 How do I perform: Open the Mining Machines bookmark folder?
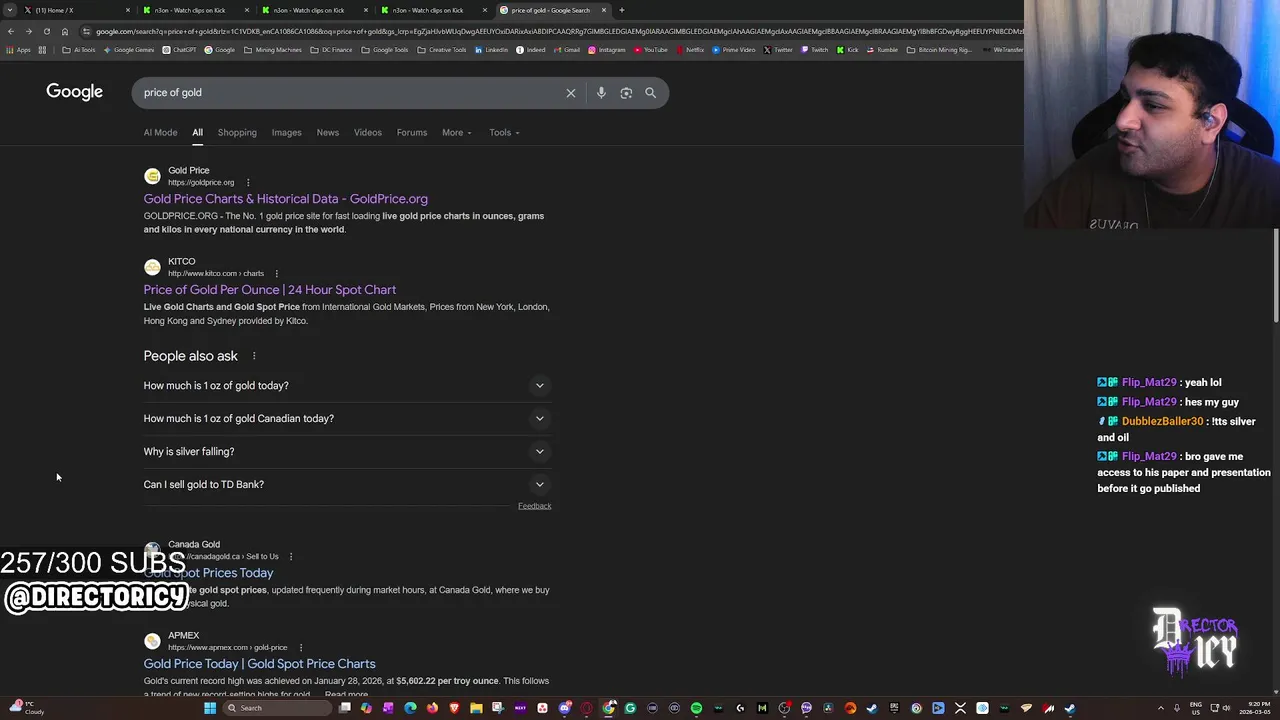(272, 50)
